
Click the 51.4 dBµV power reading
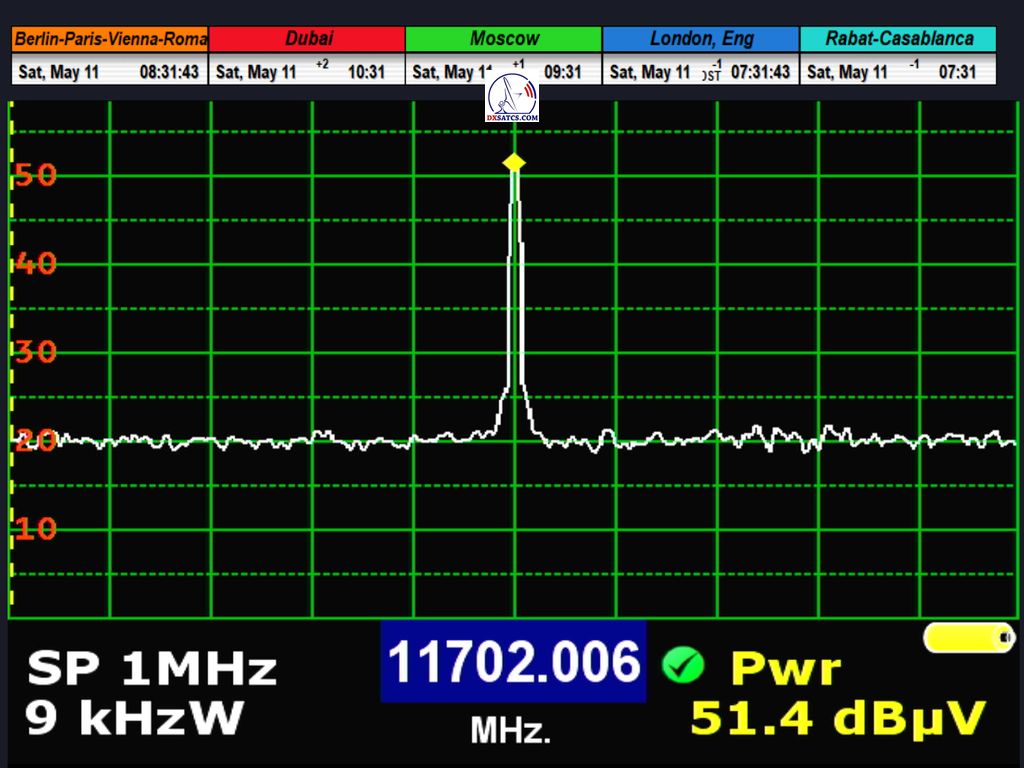click(838, 718)
